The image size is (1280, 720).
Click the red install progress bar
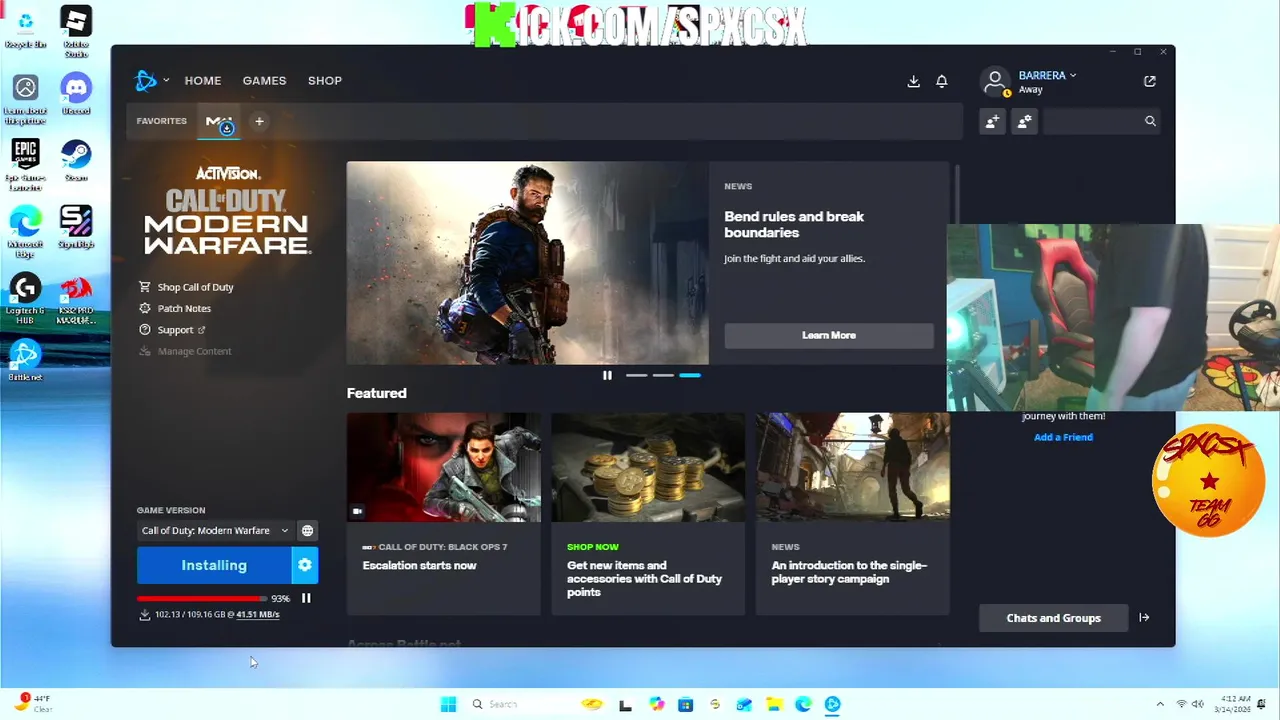tap(202, 598)
